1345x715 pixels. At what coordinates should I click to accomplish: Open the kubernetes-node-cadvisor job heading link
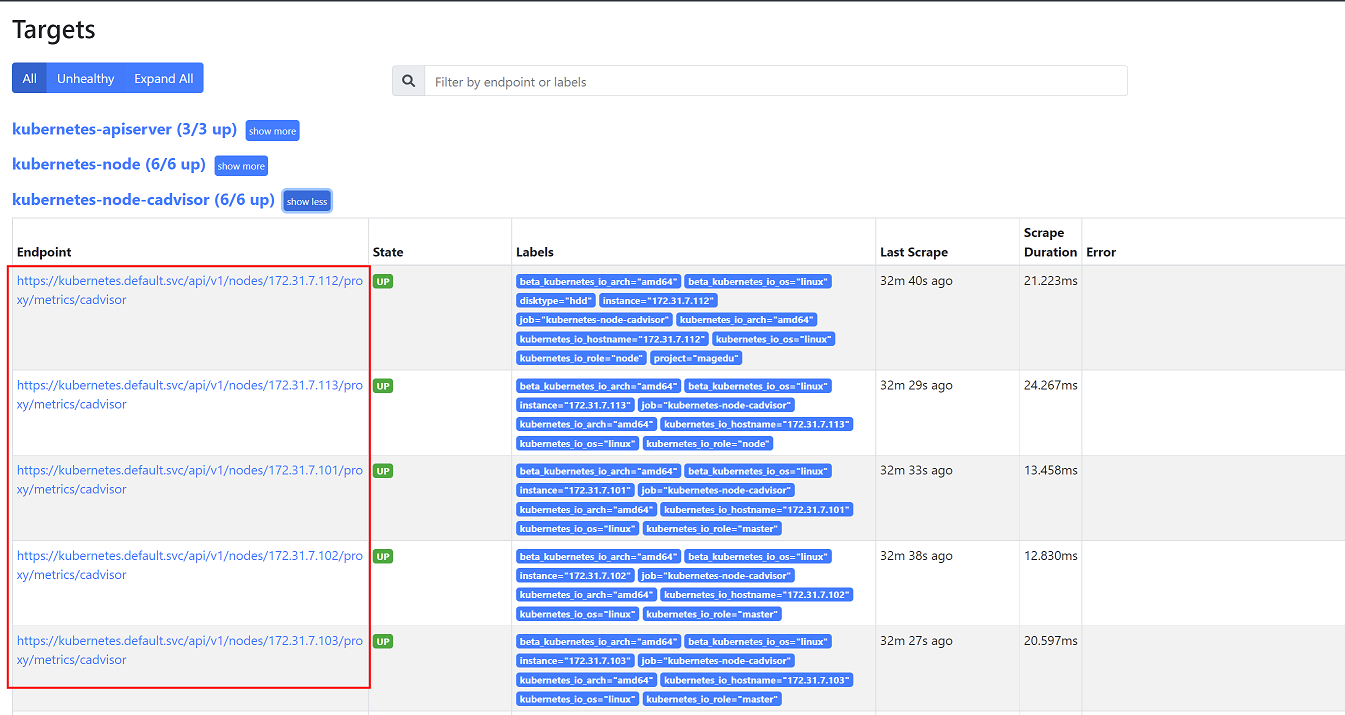click(x=143, y=199)
